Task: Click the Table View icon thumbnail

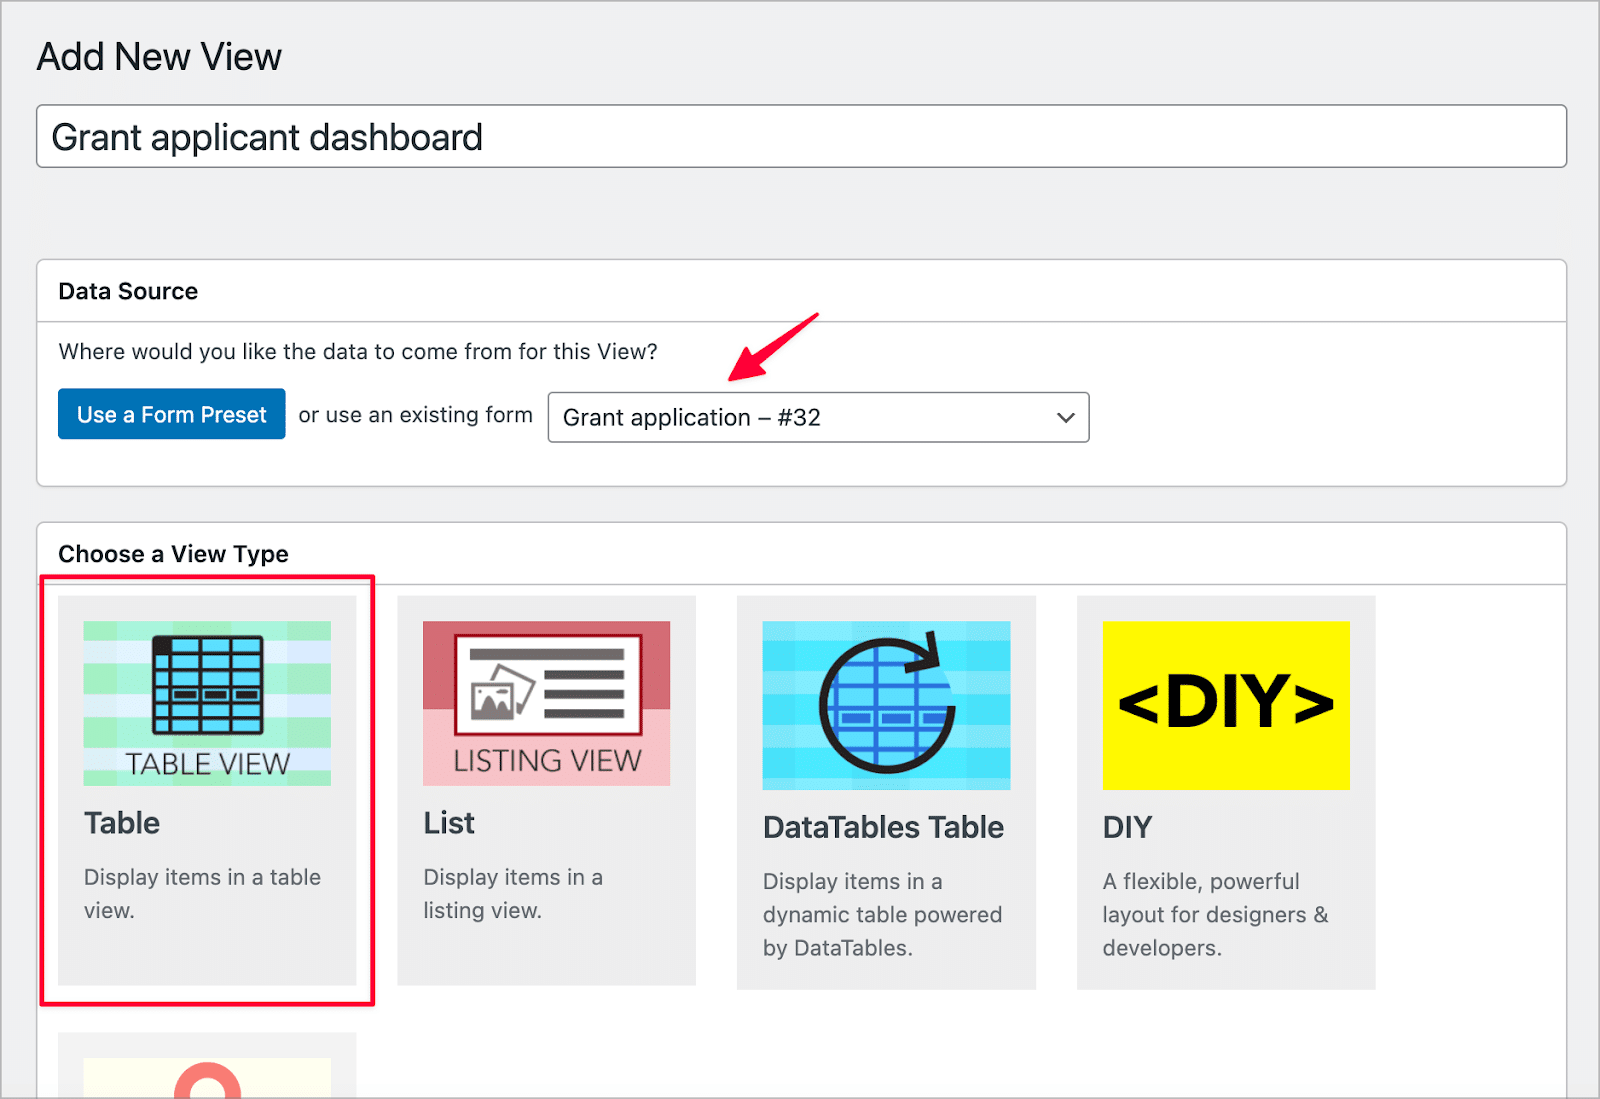Action: (207, 703)
